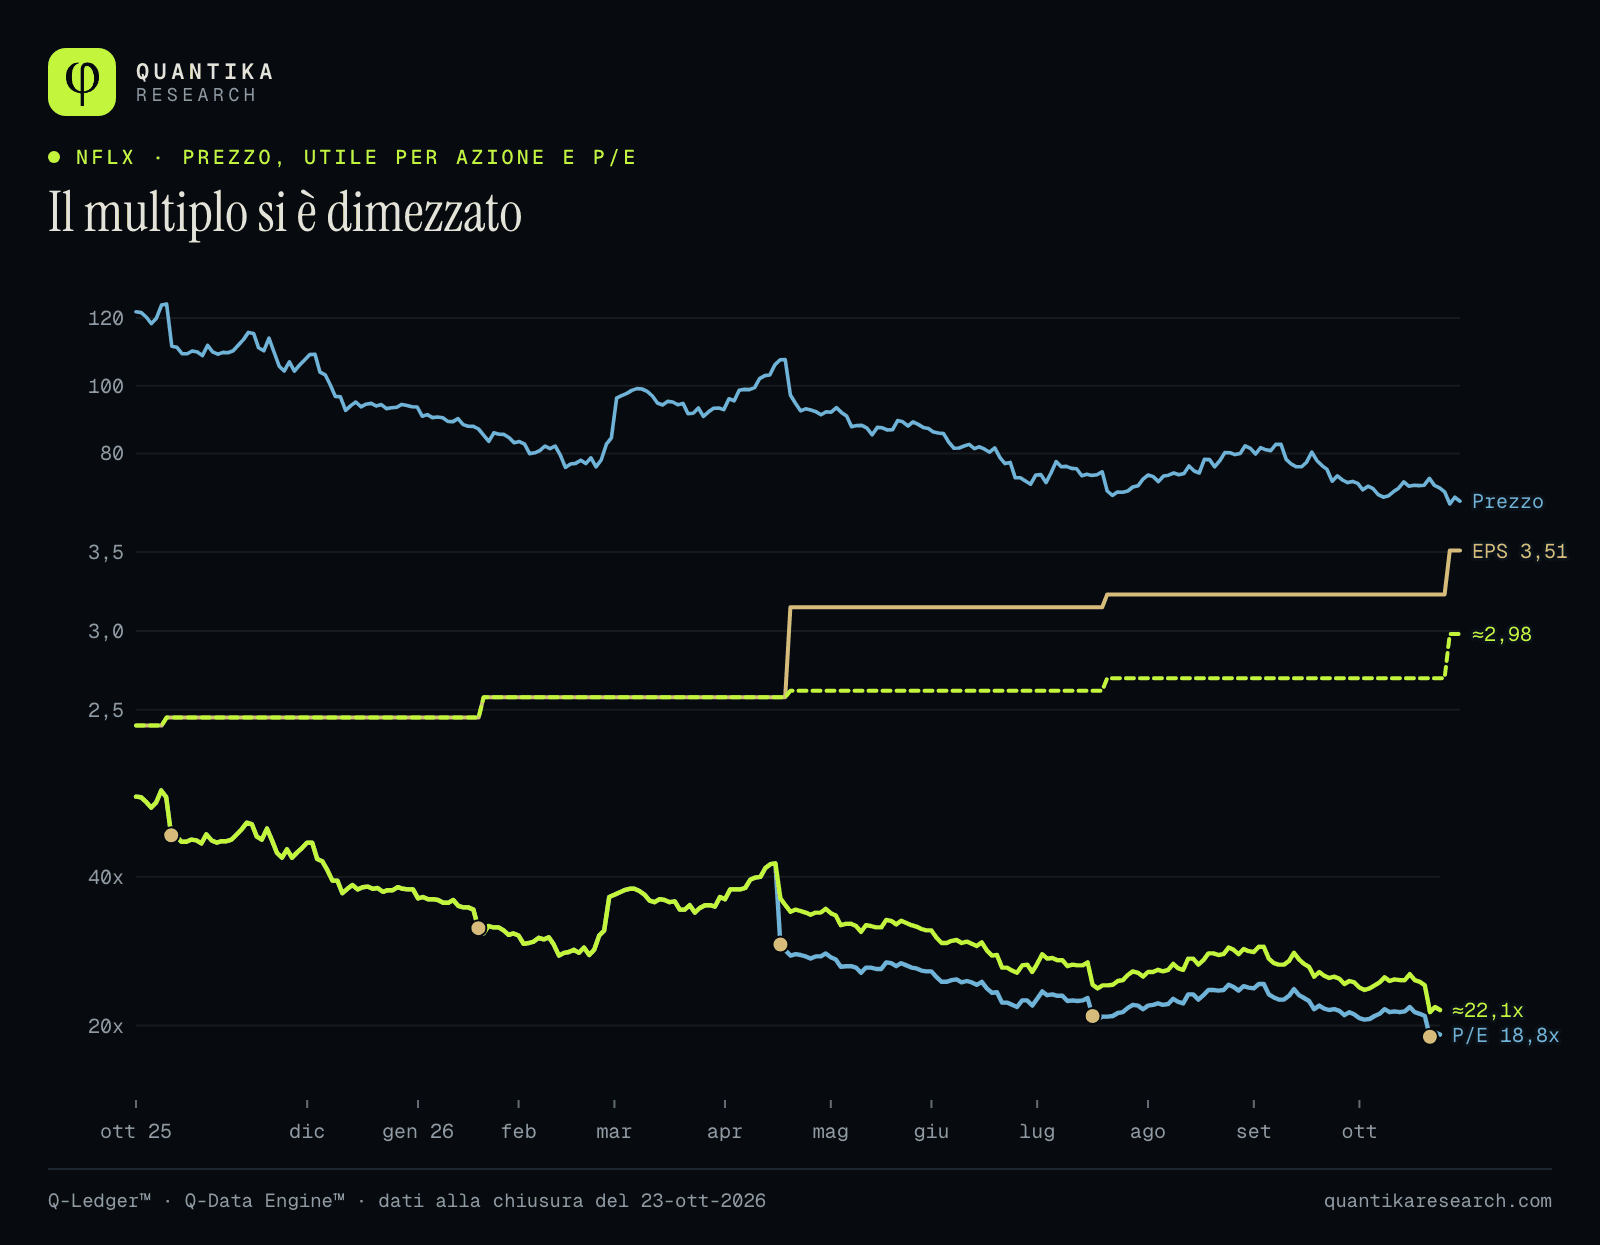This screenshot has height=1245, width=1600.
Task: Click the '3,5' EPS axis label
Action: (x=106, y=552)
